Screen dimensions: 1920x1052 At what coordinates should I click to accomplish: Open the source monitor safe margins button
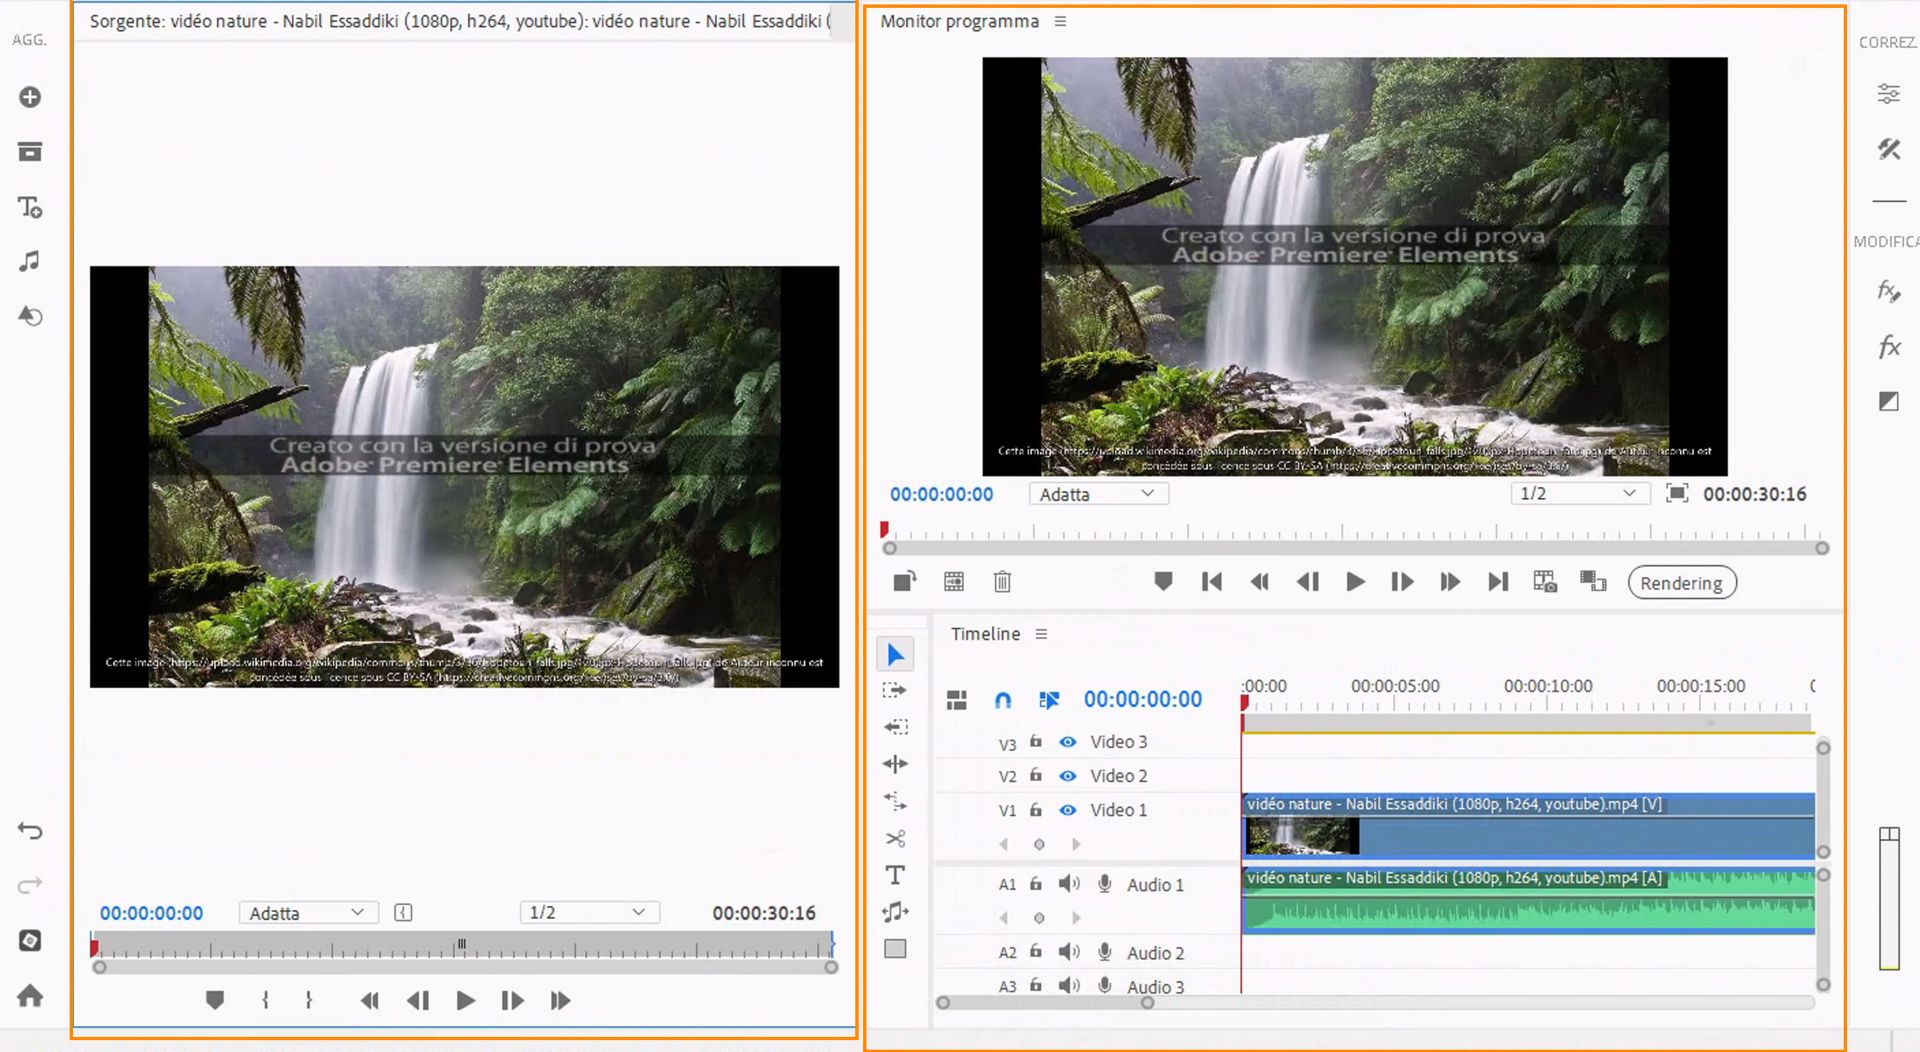[x=403, y=913]
